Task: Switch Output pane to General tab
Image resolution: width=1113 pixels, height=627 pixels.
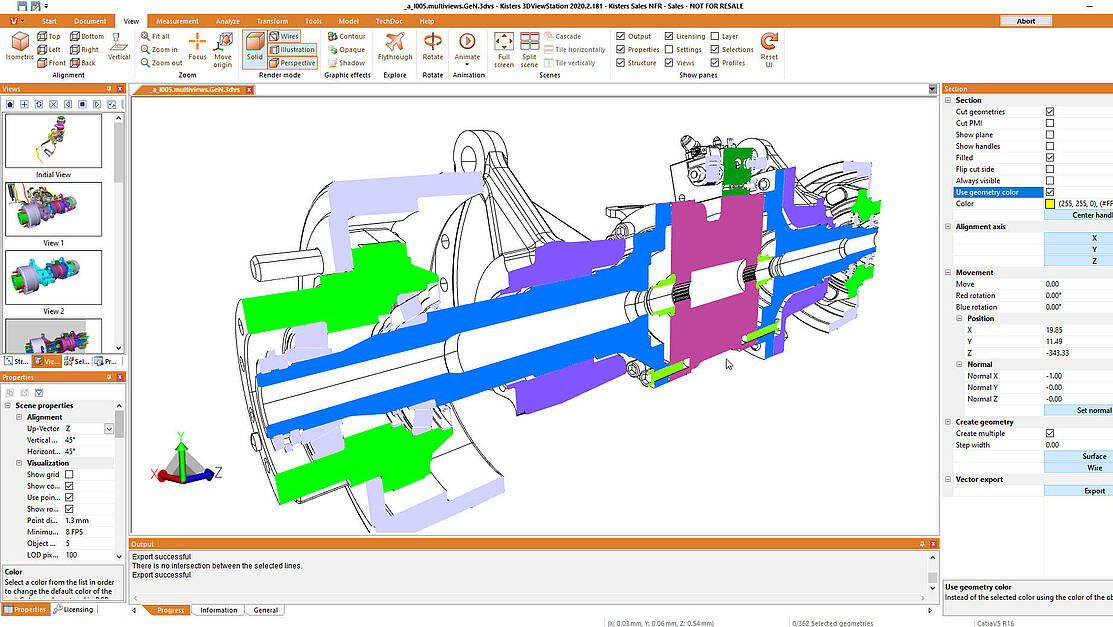Action: click(265, 610)
